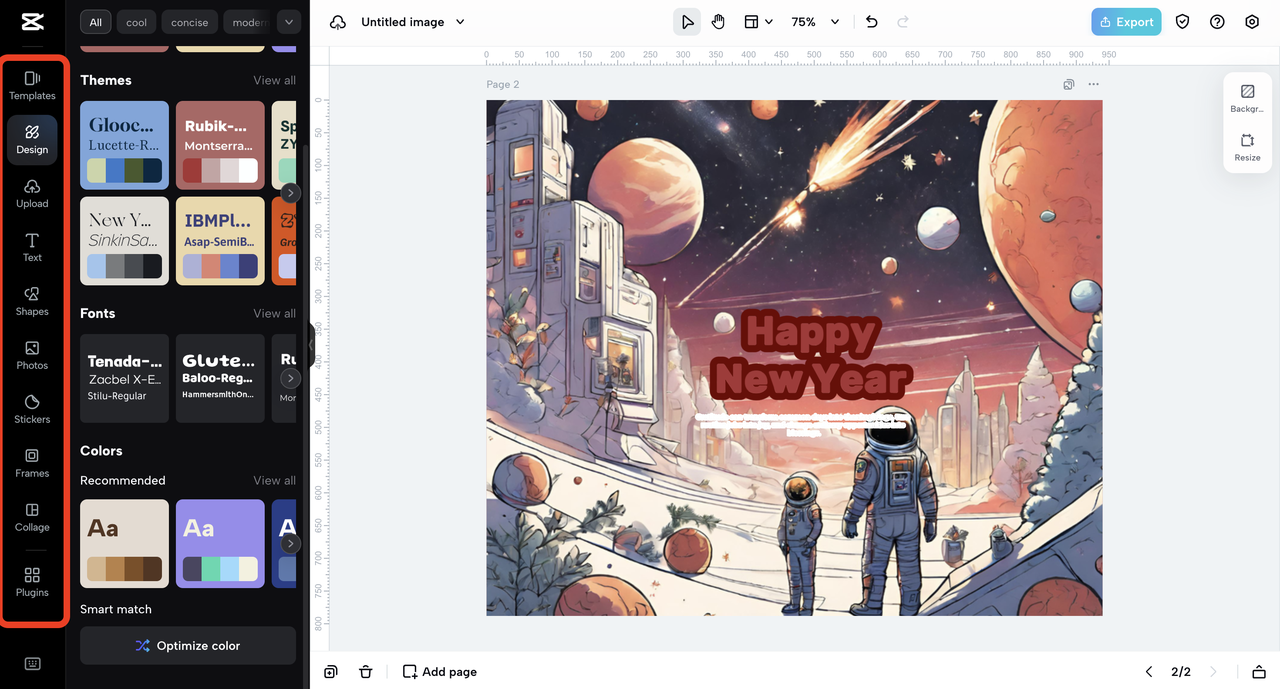Select the Happy New Year text
This screenshot has height=689, width=1280.
(810, 354)
